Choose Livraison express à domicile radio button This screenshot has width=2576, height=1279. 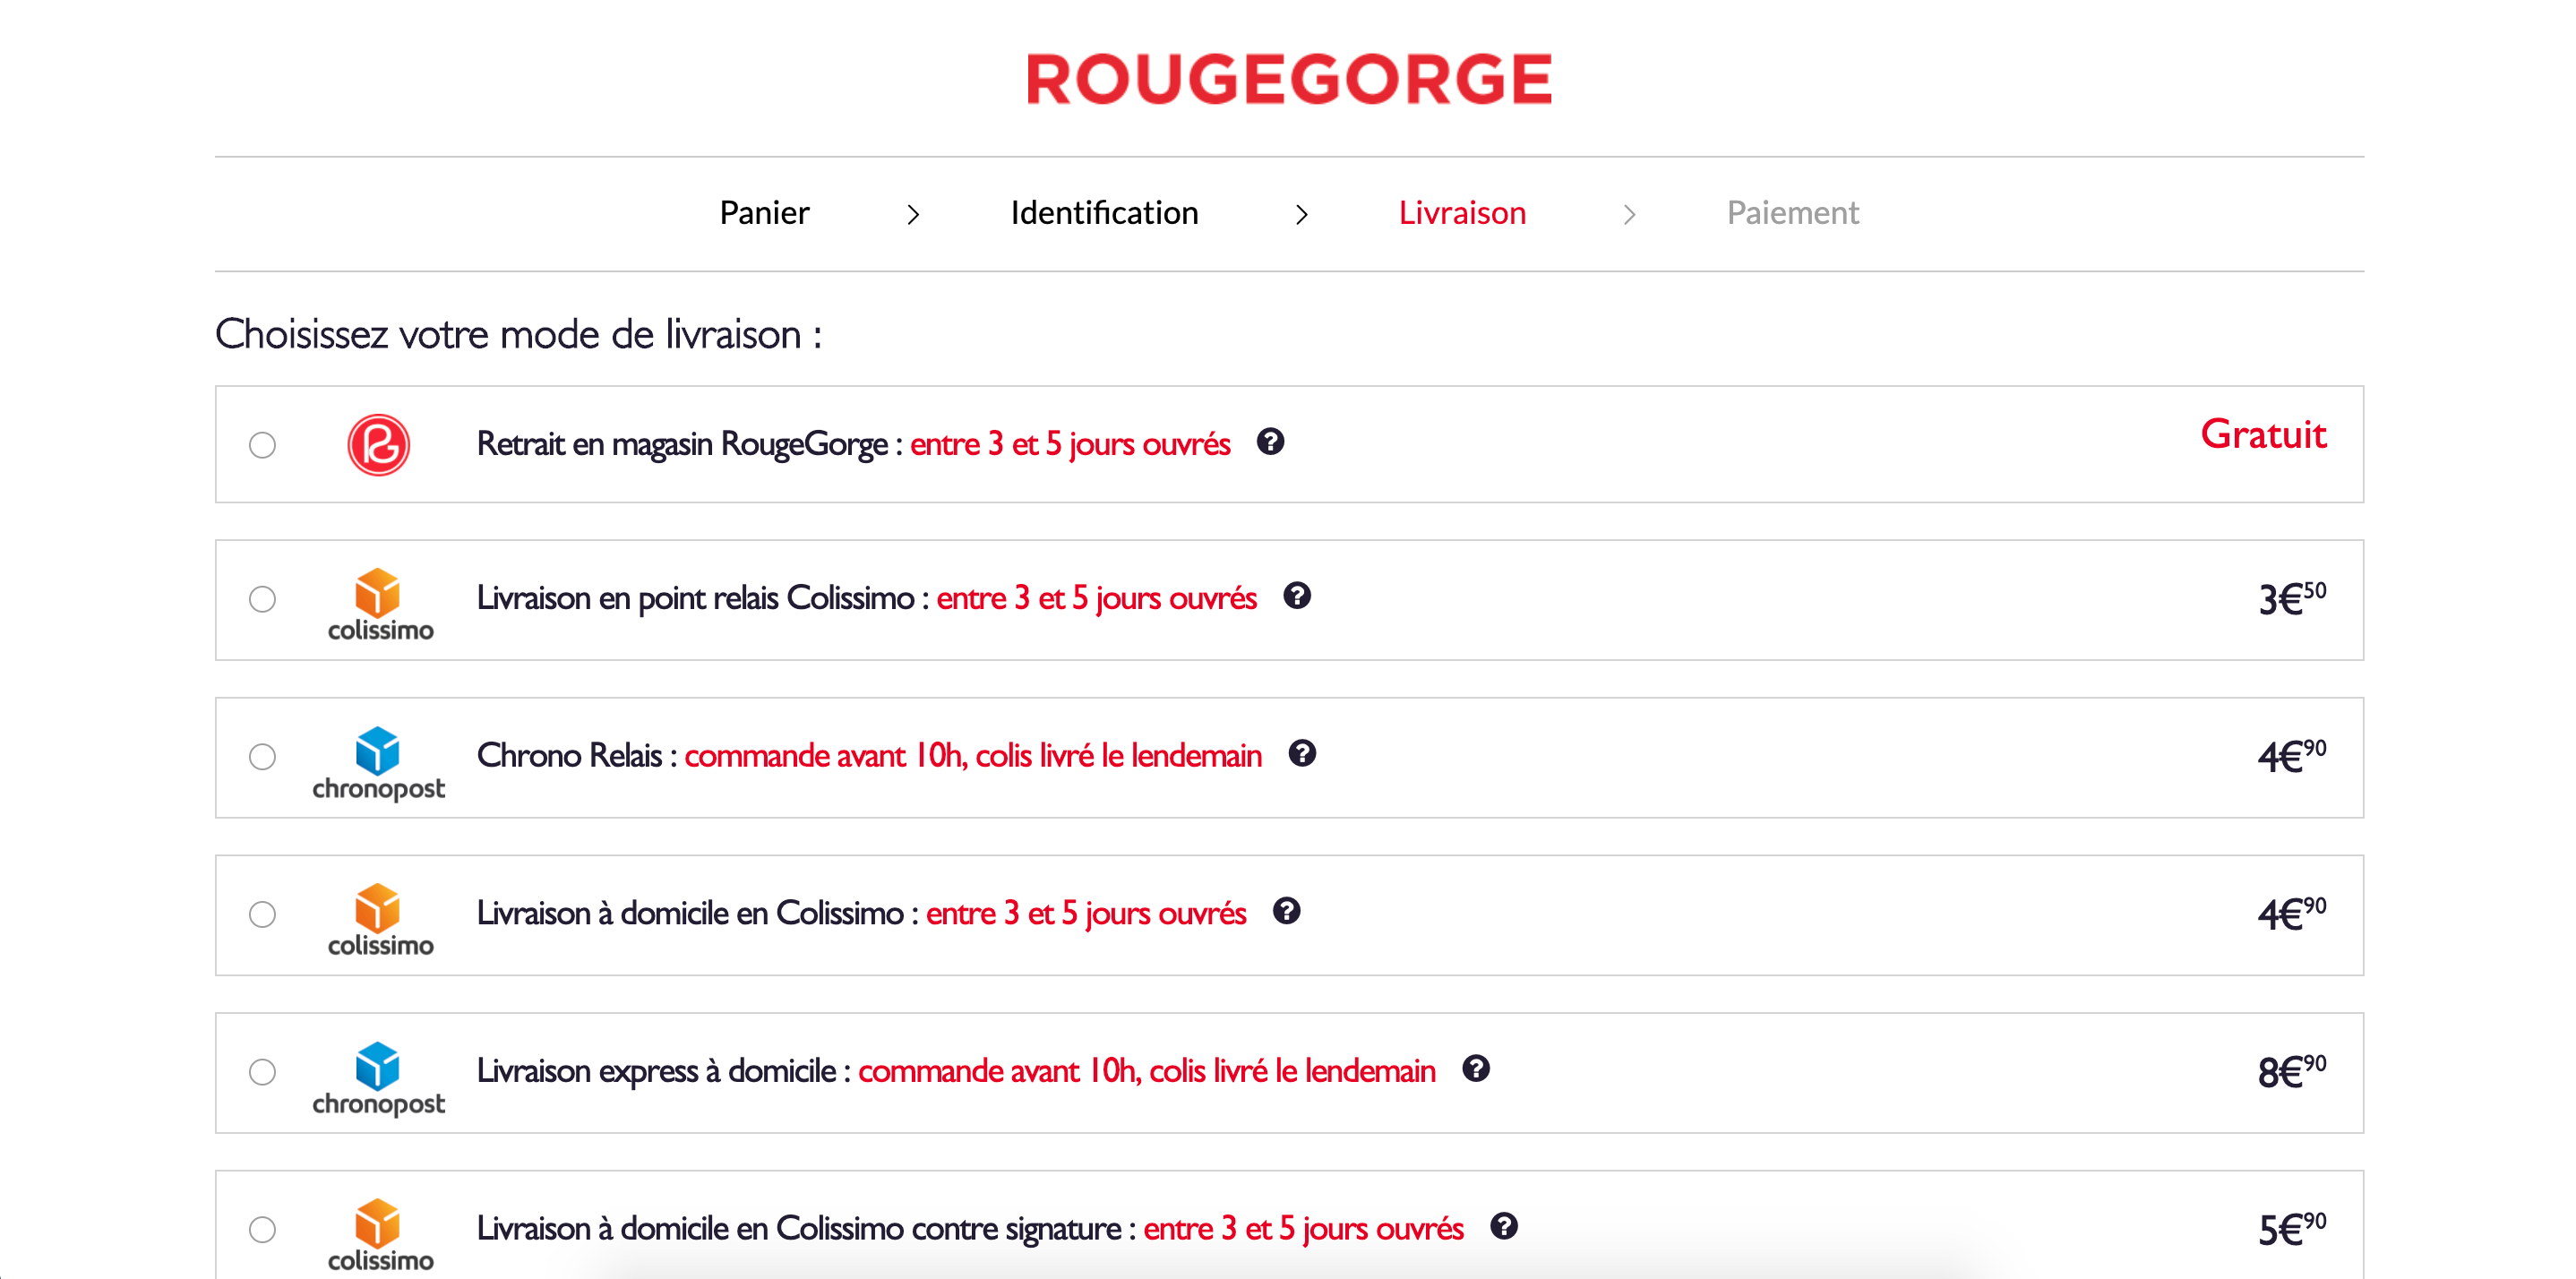(263, 1072)
